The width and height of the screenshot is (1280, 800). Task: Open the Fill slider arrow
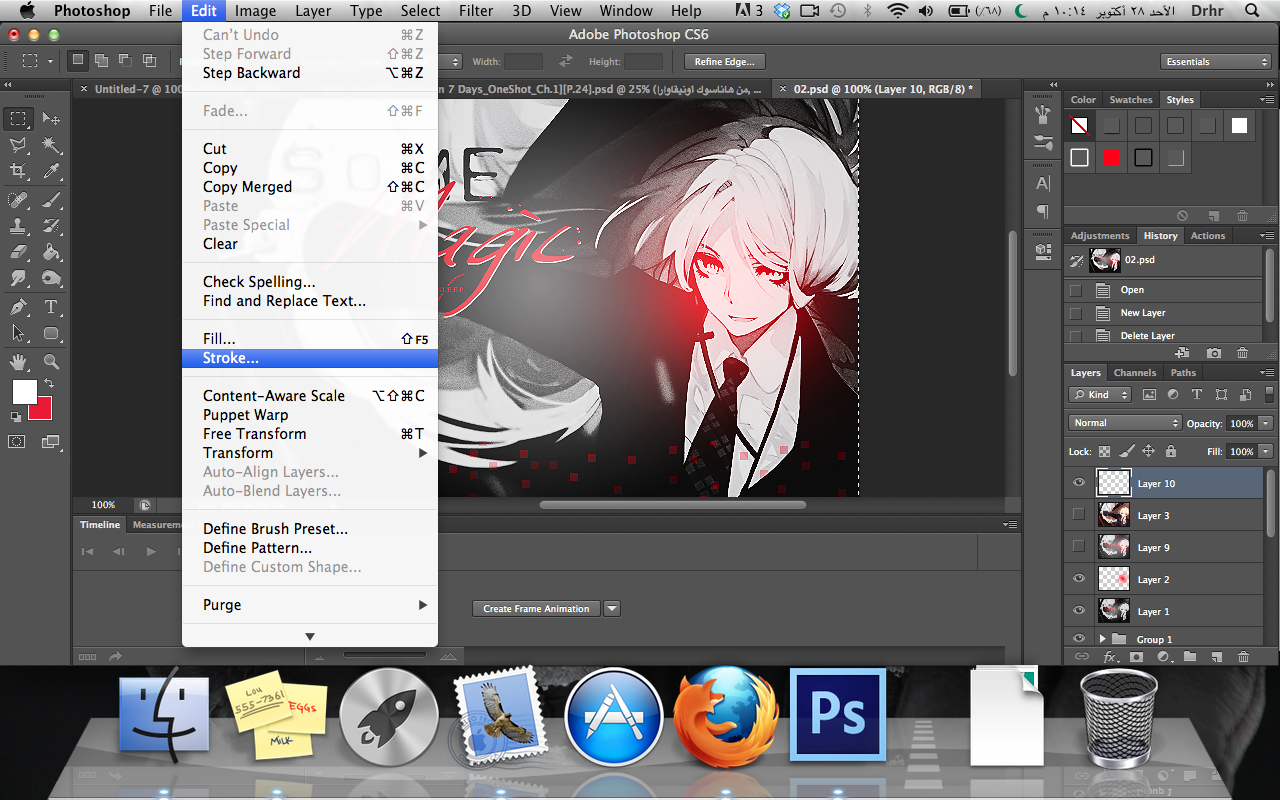[x=1266, y=451]
